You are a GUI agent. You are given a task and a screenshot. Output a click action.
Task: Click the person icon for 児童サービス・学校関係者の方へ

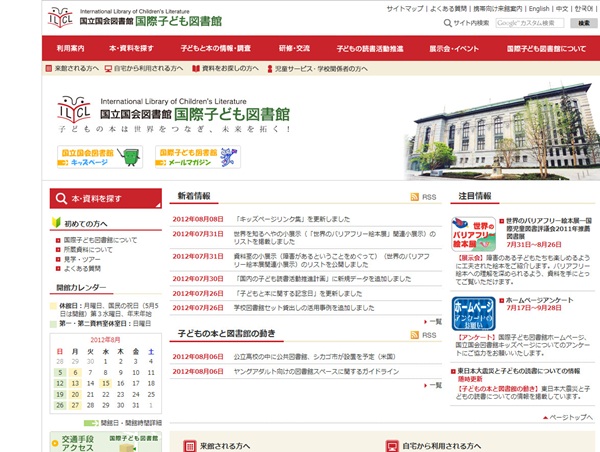tap(270, 69)
